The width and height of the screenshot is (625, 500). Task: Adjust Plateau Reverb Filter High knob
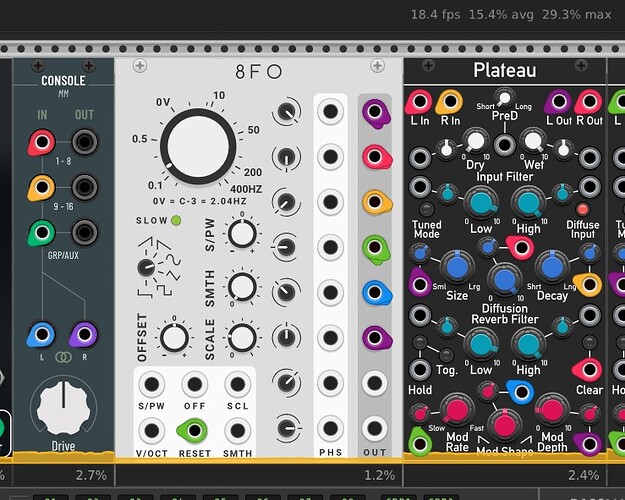tap(529, 344)
